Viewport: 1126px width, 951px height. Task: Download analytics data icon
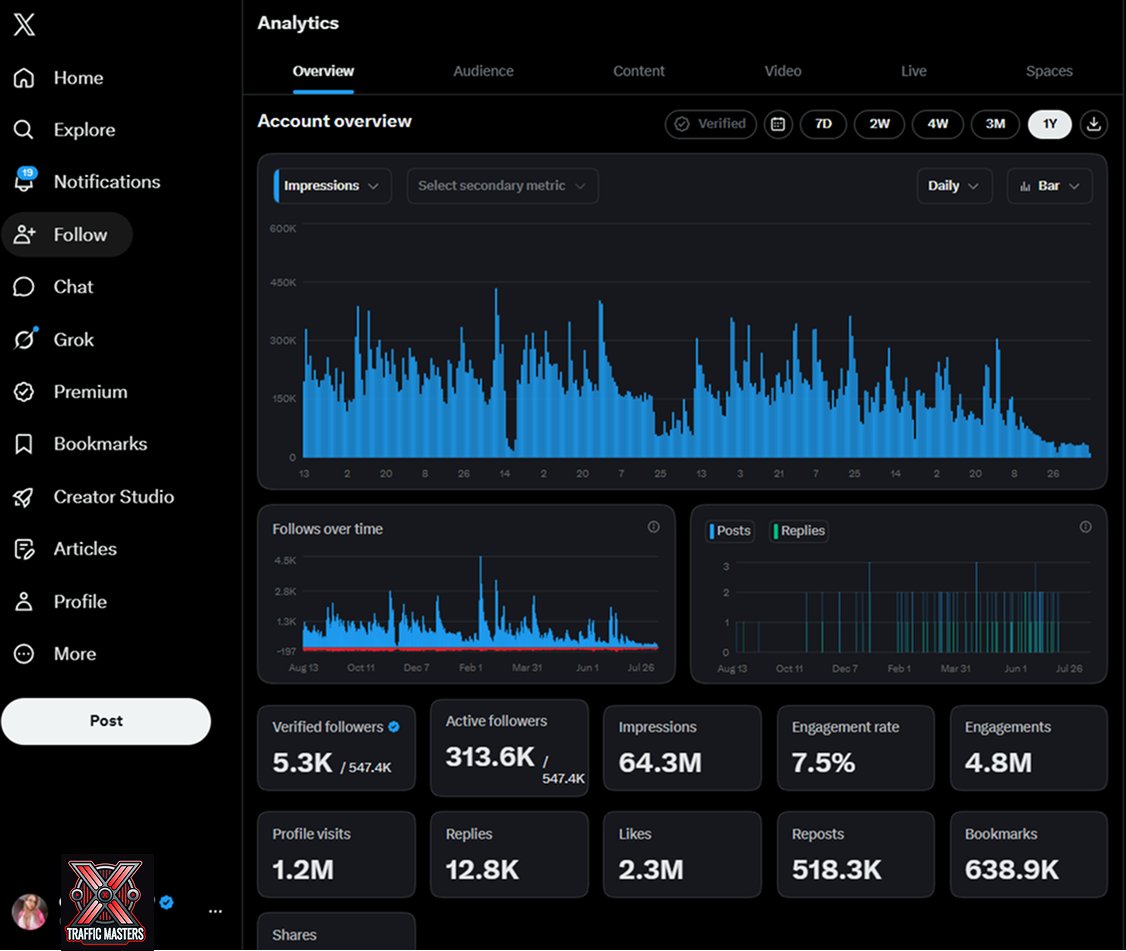[x=1093, y=124]
